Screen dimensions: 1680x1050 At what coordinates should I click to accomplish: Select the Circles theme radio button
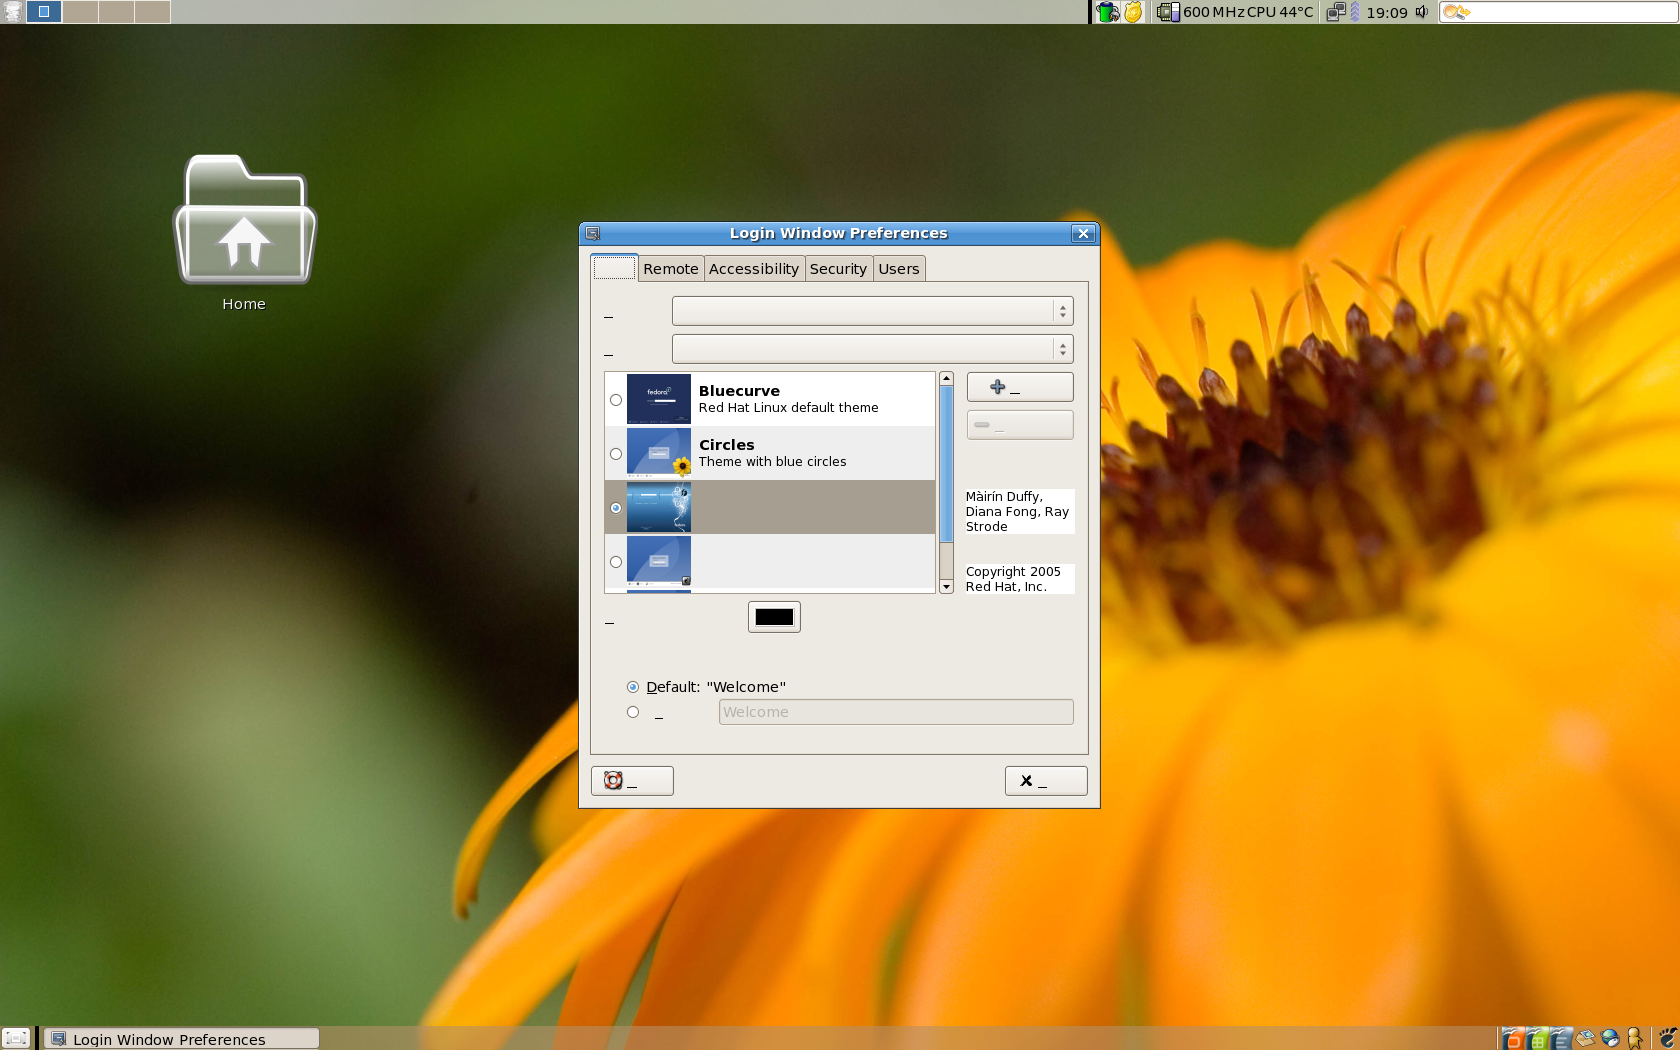[616, 454]
